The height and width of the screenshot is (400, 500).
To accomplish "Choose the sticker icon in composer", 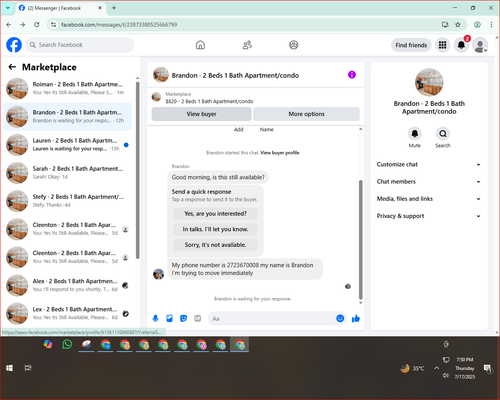I will point(183,318).
